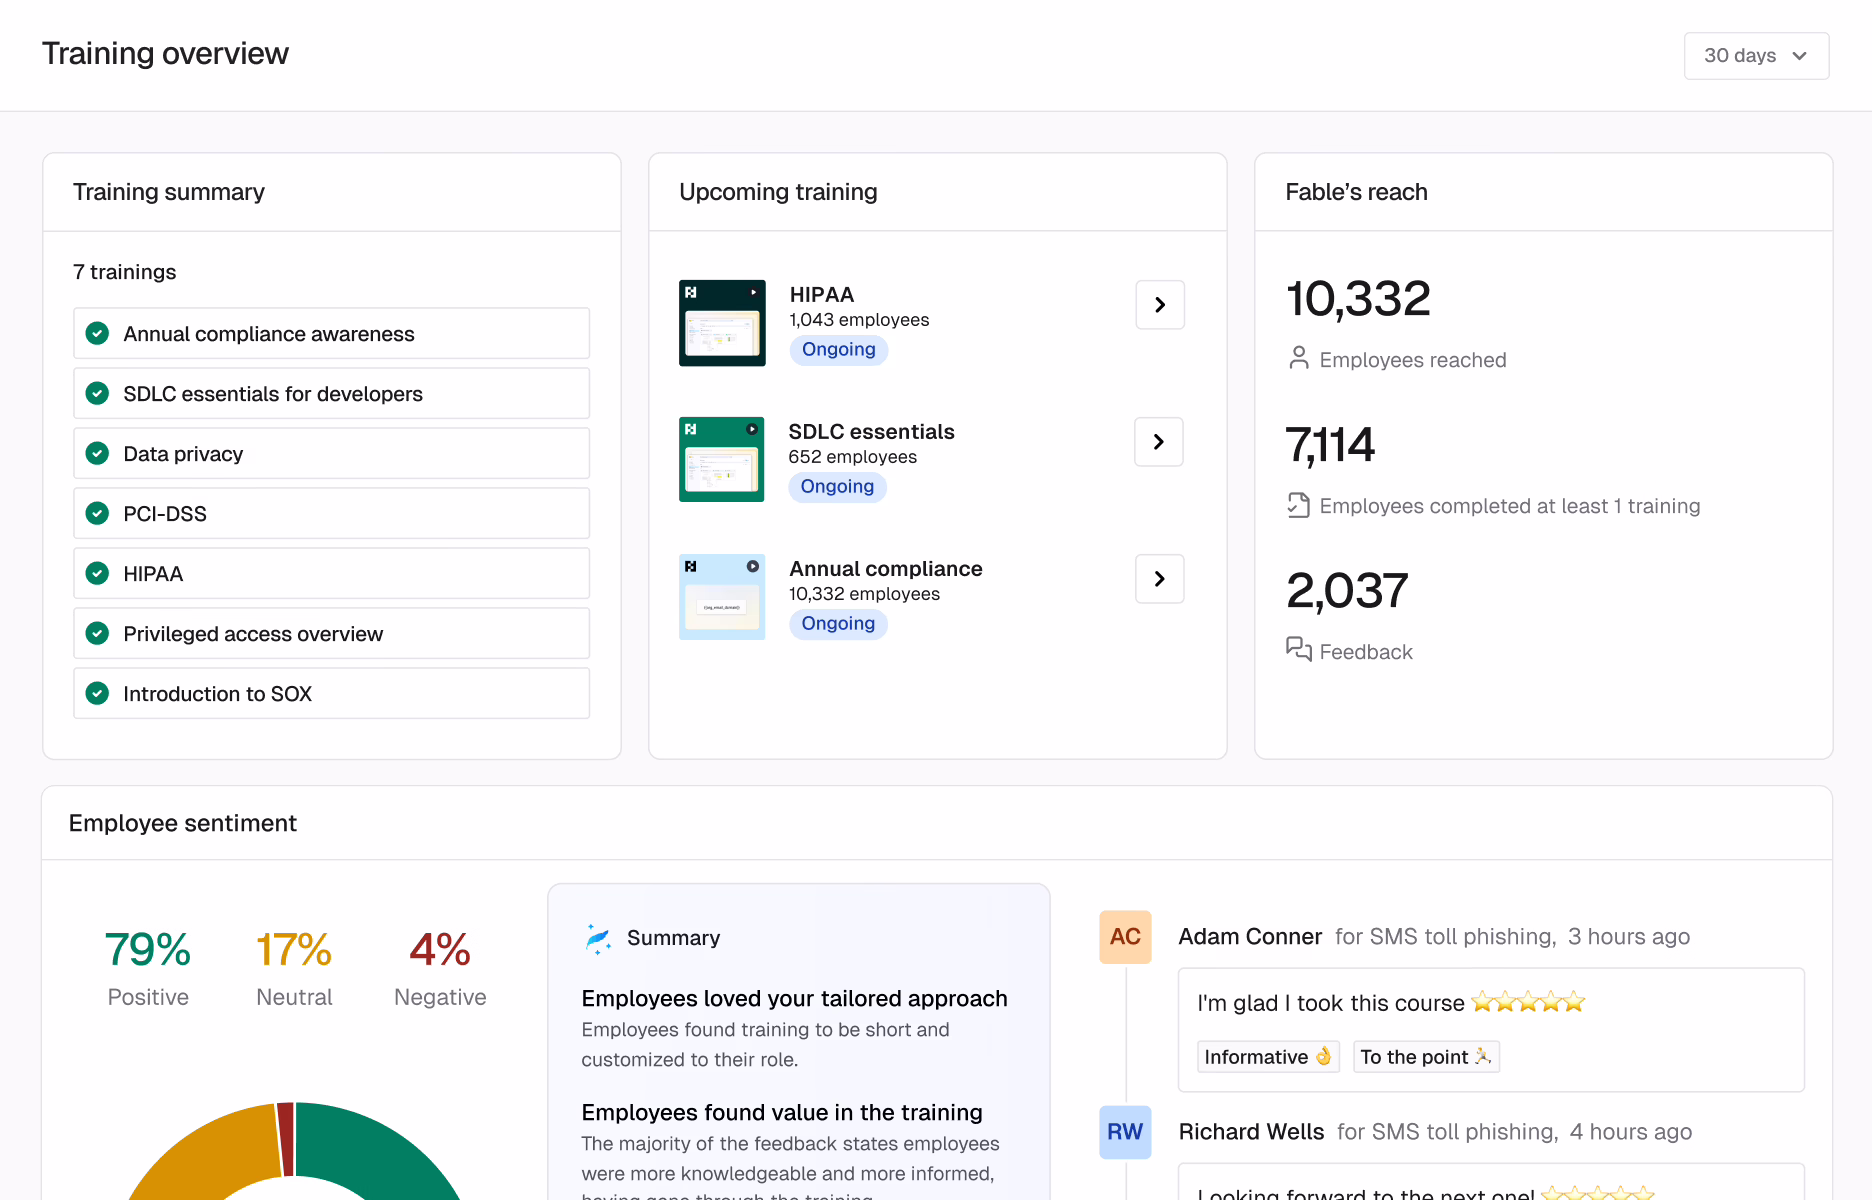Click Richard Wells' RW avatar
1872x1200 pixels.
click(1125, 1132)
